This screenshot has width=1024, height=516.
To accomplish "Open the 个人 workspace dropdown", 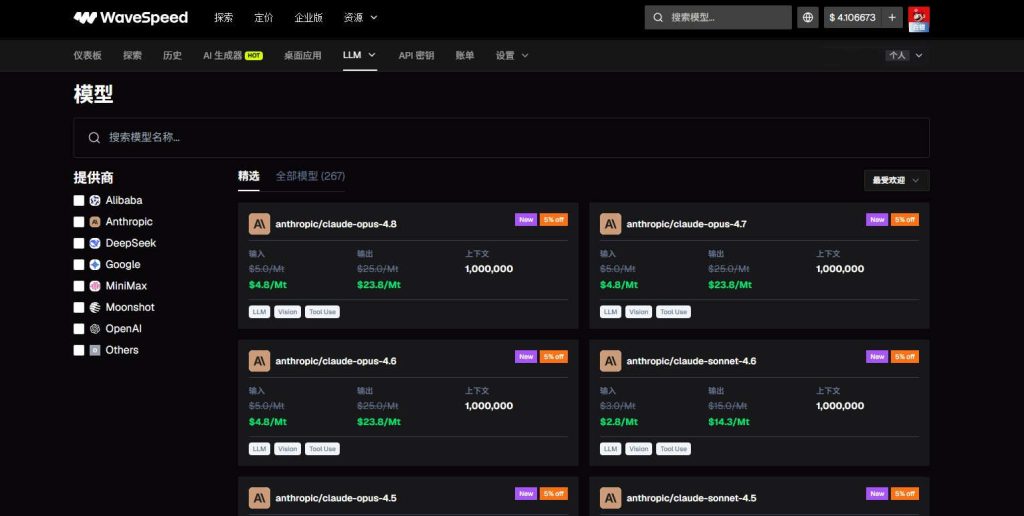I will (x=904, y=56).
